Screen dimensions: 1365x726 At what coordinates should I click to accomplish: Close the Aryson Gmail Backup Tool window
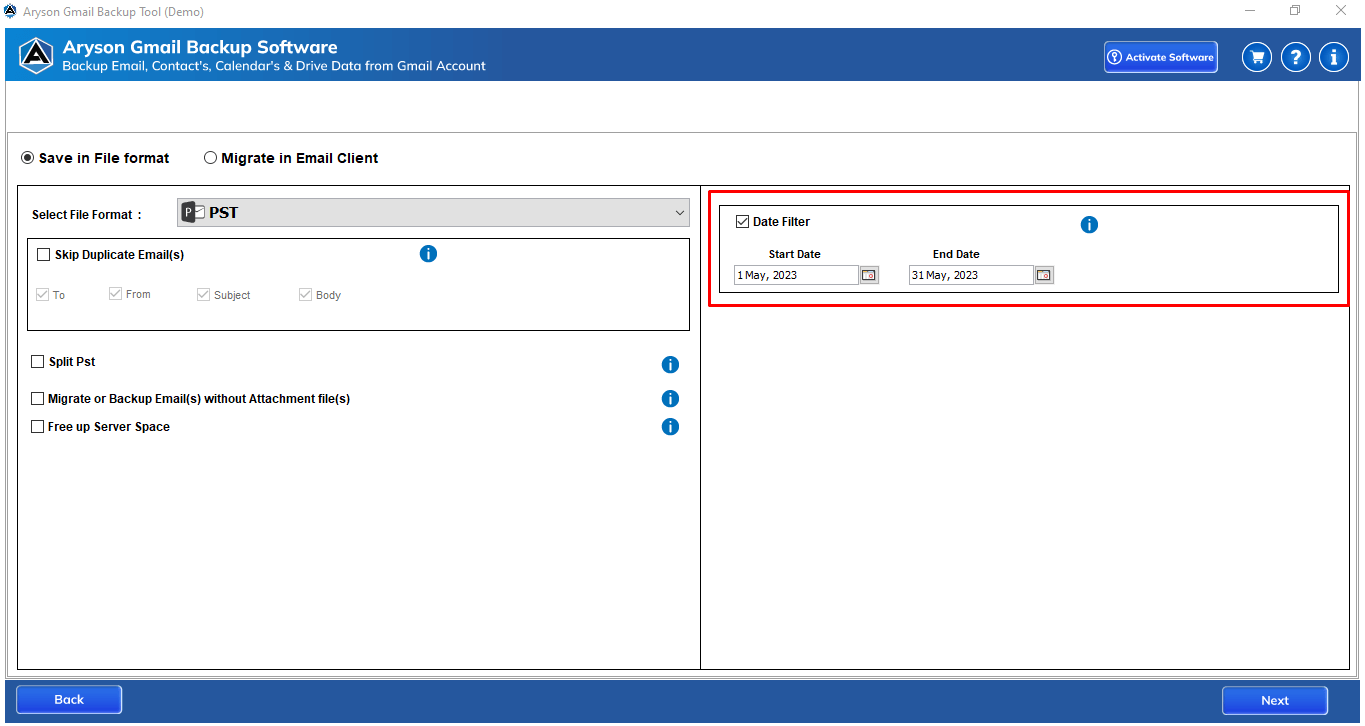pyautogui.click(x=1341, y=11)
